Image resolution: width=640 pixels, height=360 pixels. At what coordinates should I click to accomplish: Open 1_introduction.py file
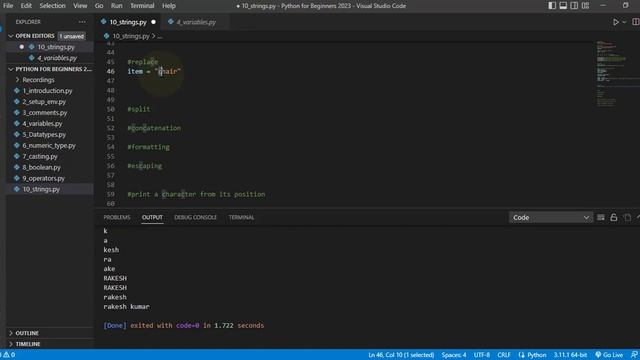[x=47, y=91]
